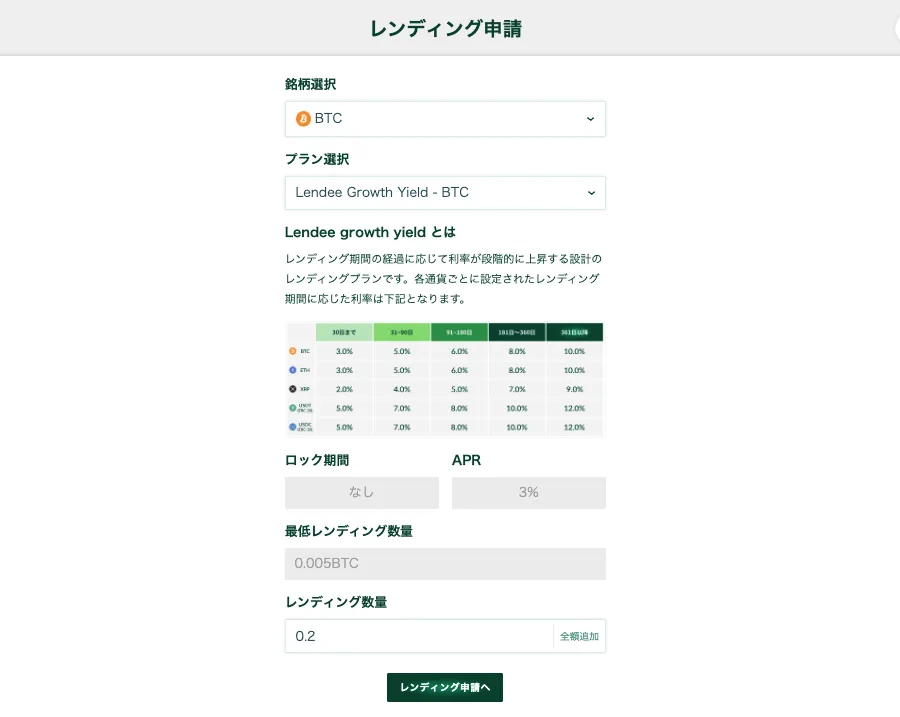This screenshot has height=717, width=900.
Task: Click USDC row 7.0% cell
Action: tap(402, 427)
